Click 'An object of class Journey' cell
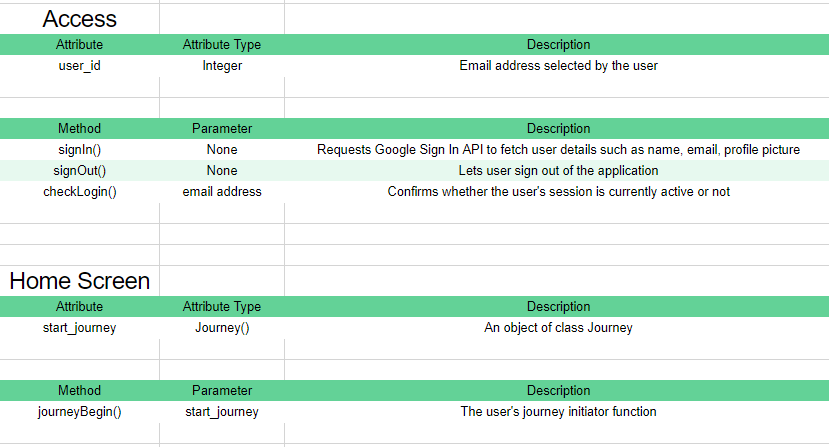Screen dimensions: 829x447 tap(558, 328)
